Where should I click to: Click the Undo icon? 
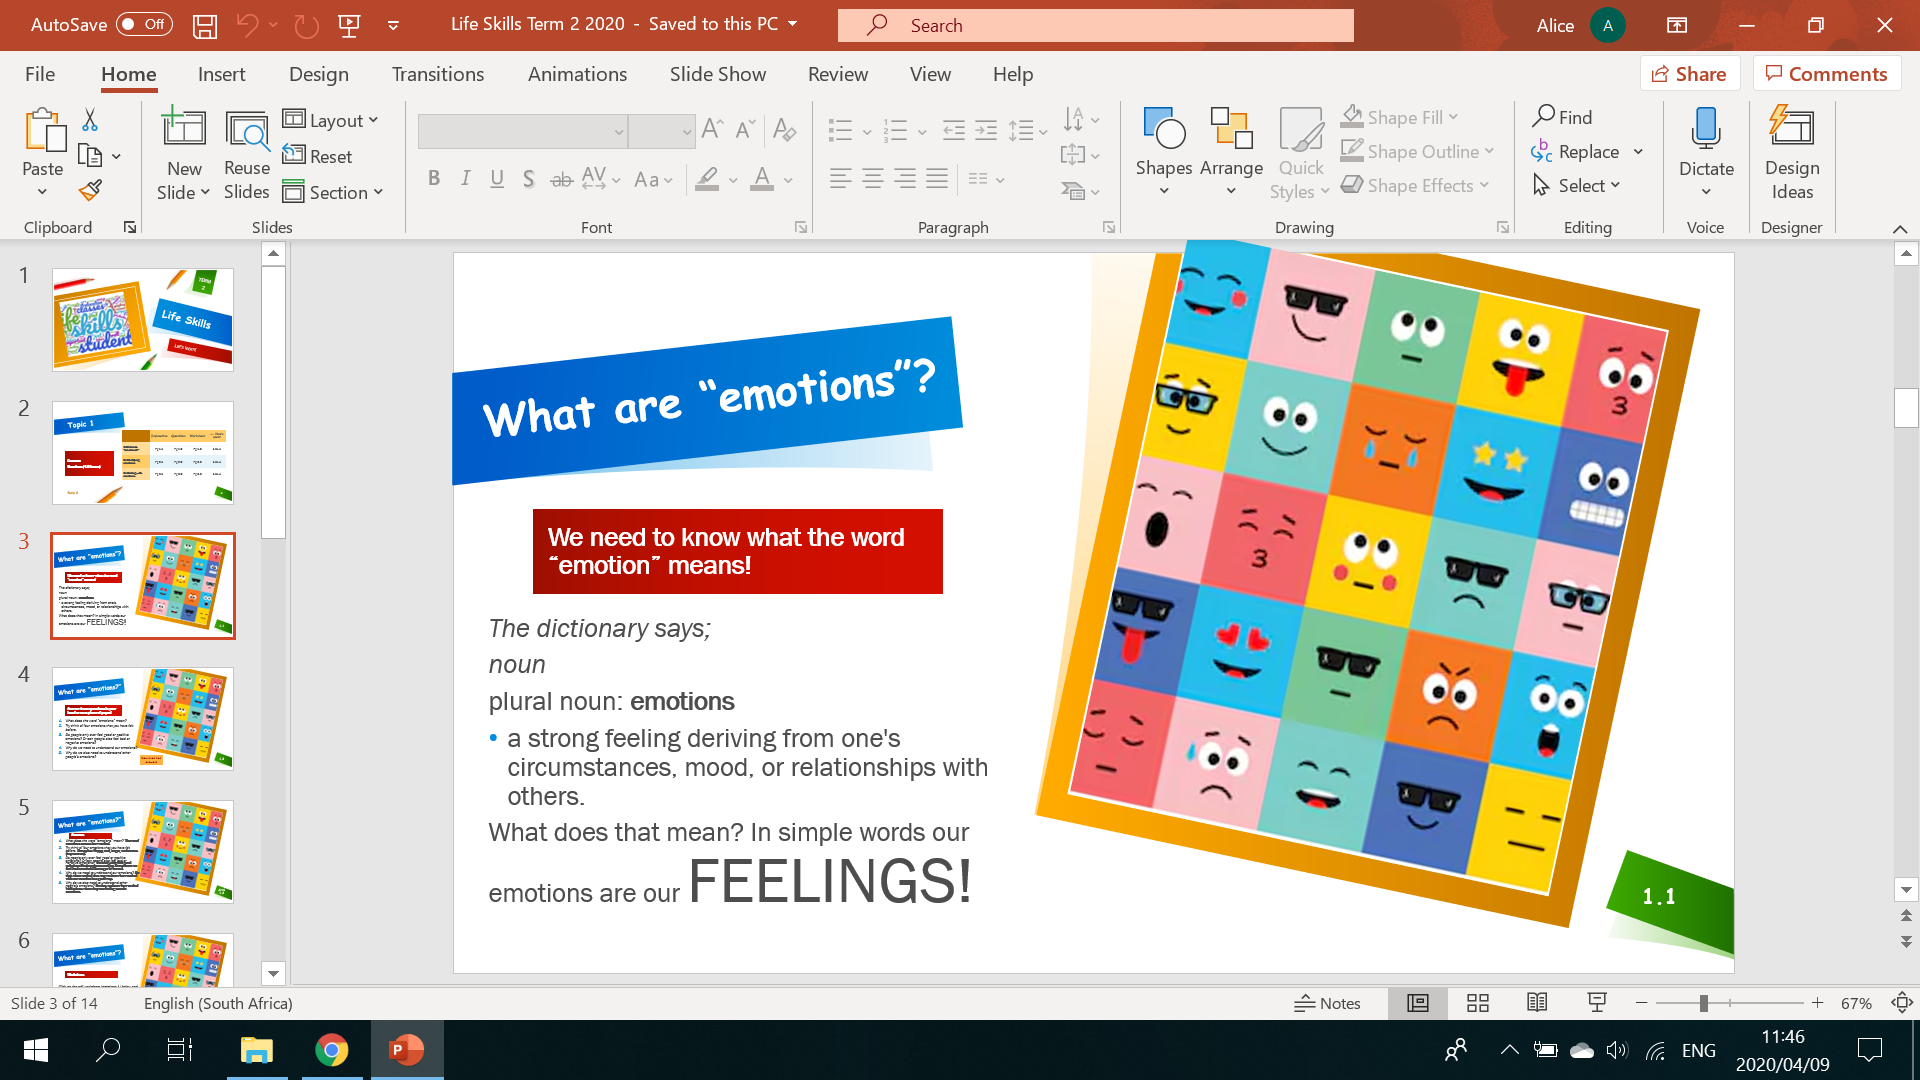[x=247, y=26]
